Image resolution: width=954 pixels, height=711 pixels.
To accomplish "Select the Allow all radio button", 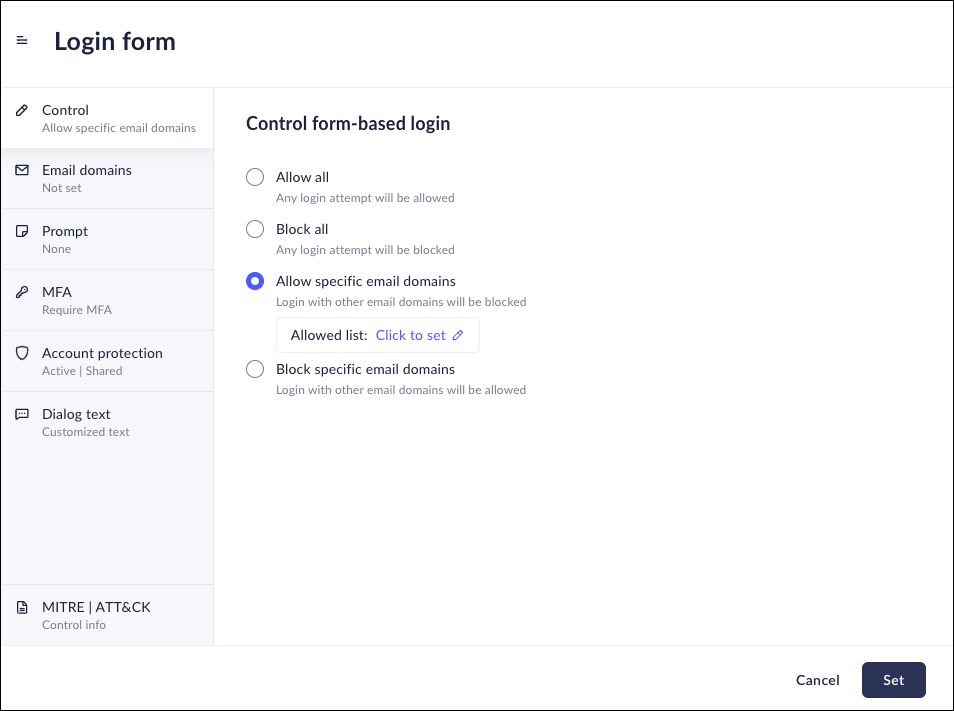I will (255, 177).
